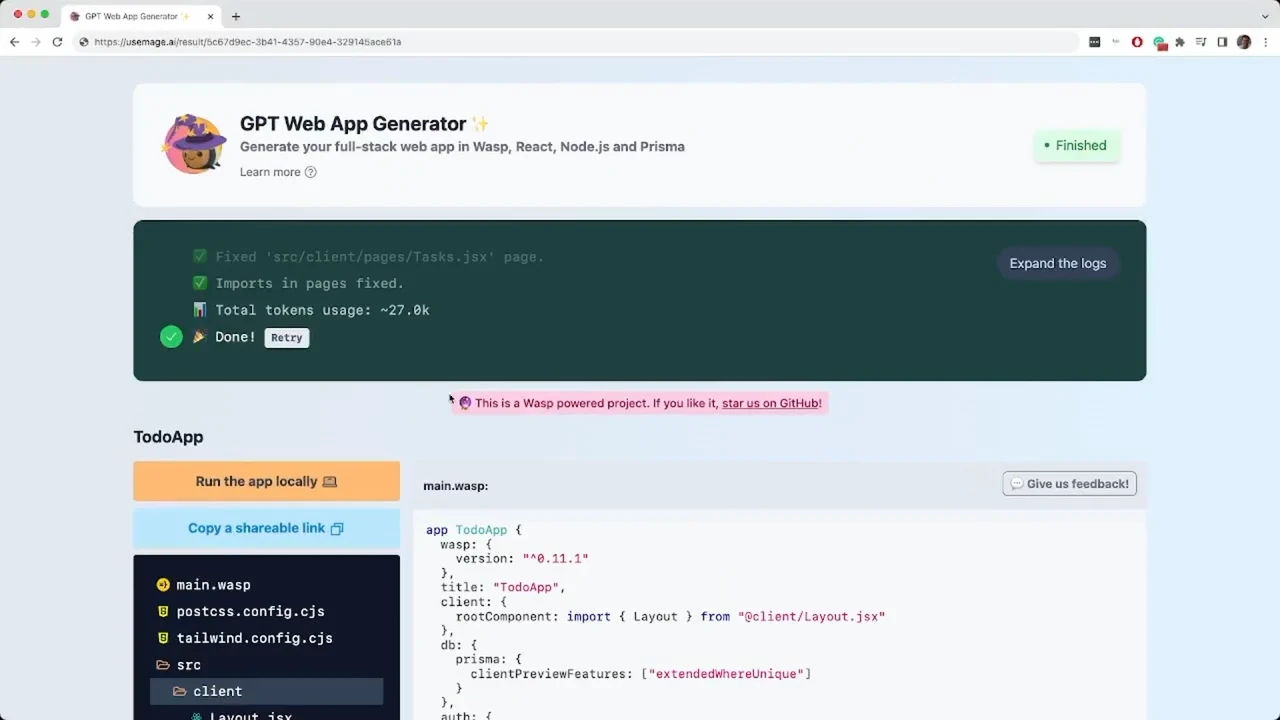Open the browser three-dot menu
The width and height of the screenshot is (1280, 720).
click(1266, 42)
